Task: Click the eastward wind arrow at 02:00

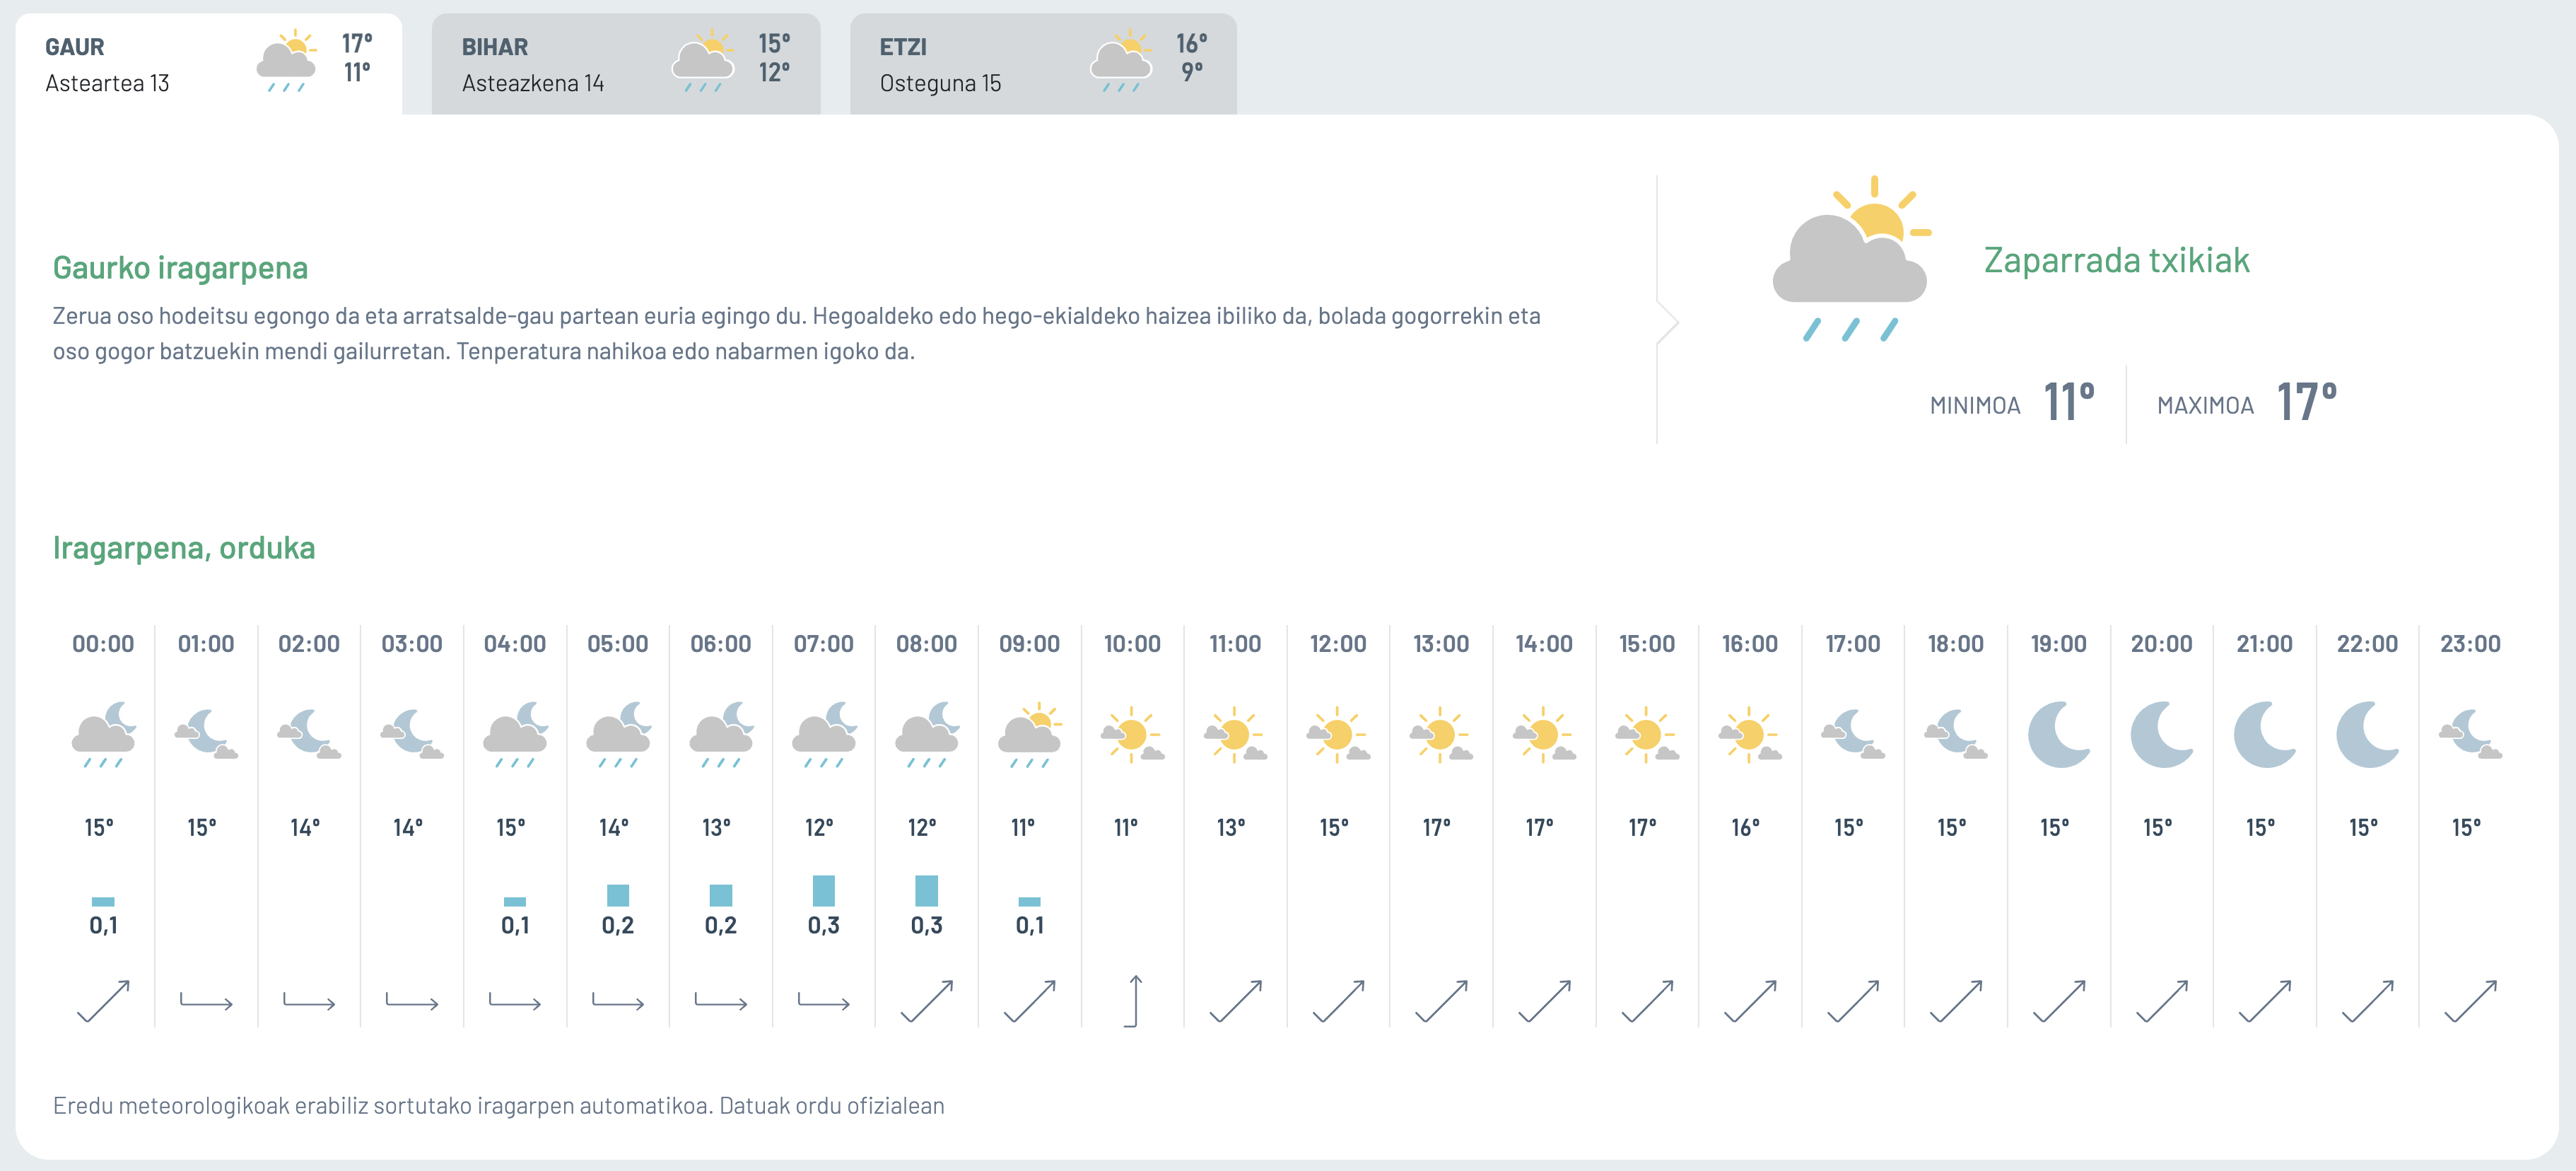Action: [x=309, y=1001]
